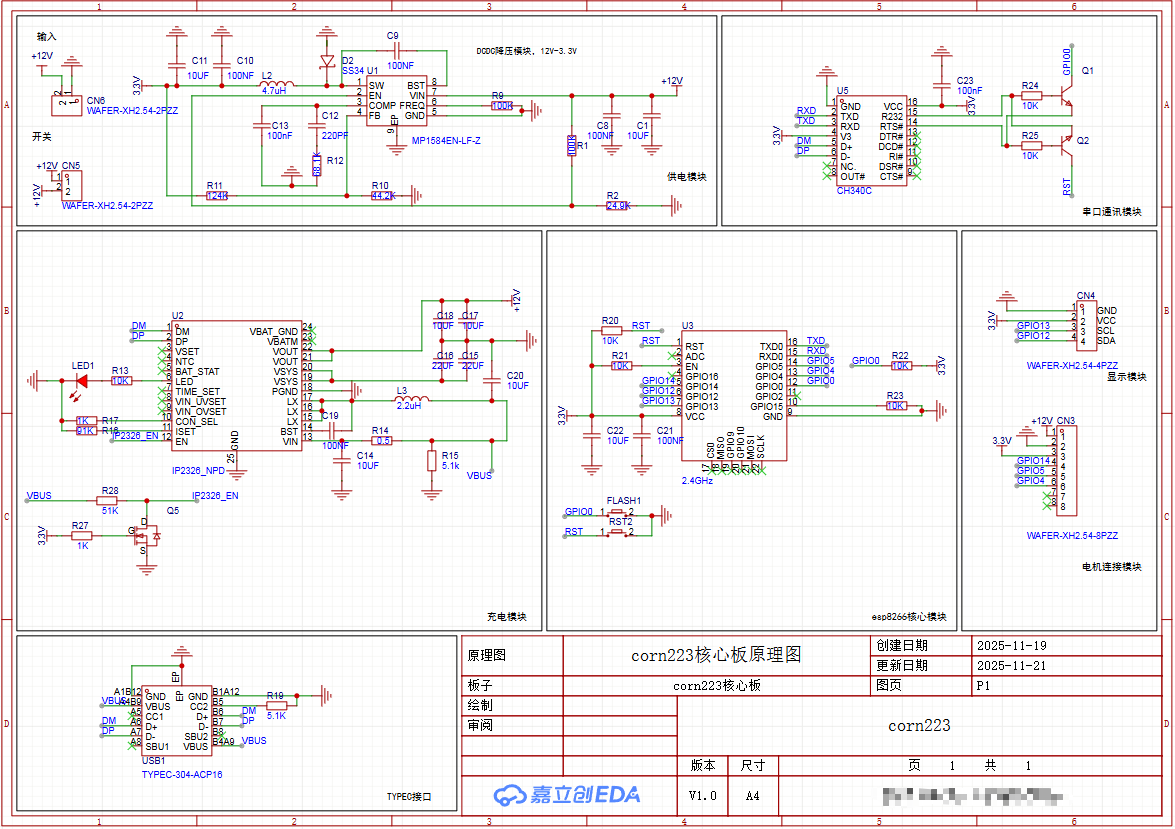Click the 2025-11-19 creation date field
This screenshot has width=1175, height=829.
[1010, 646]
